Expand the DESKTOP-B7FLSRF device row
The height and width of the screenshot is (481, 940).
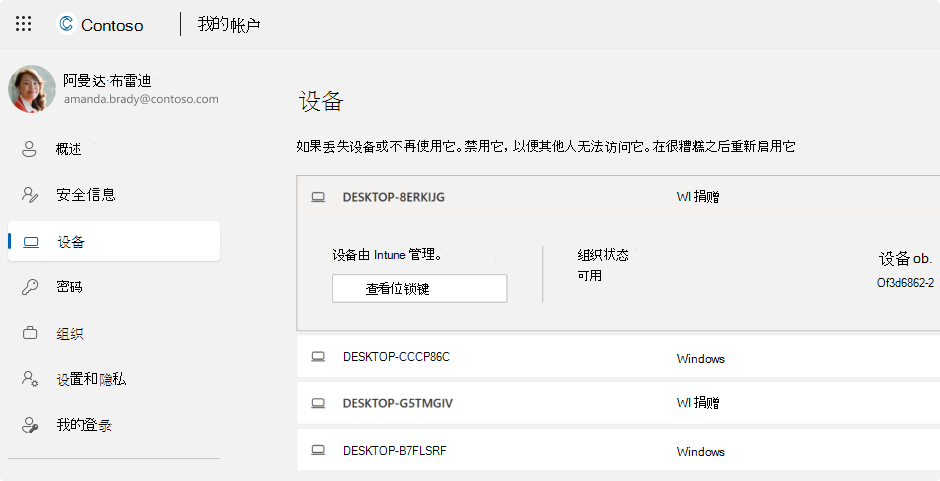[x=618, y=450]
